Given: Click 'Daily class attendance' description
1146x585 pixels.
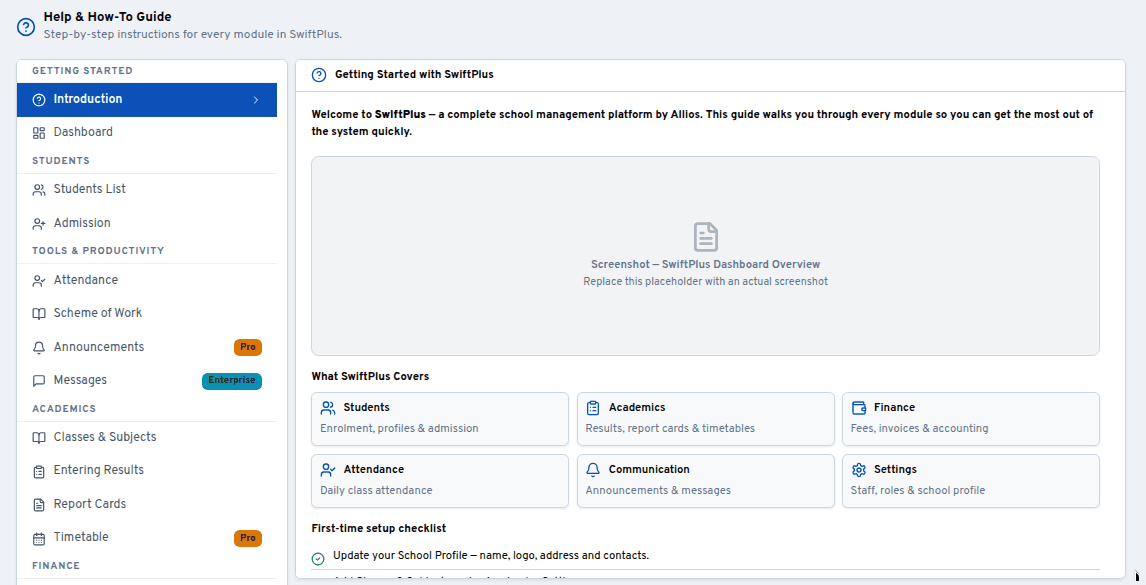Looking at the screenshot, I should [x=376, y=491].
